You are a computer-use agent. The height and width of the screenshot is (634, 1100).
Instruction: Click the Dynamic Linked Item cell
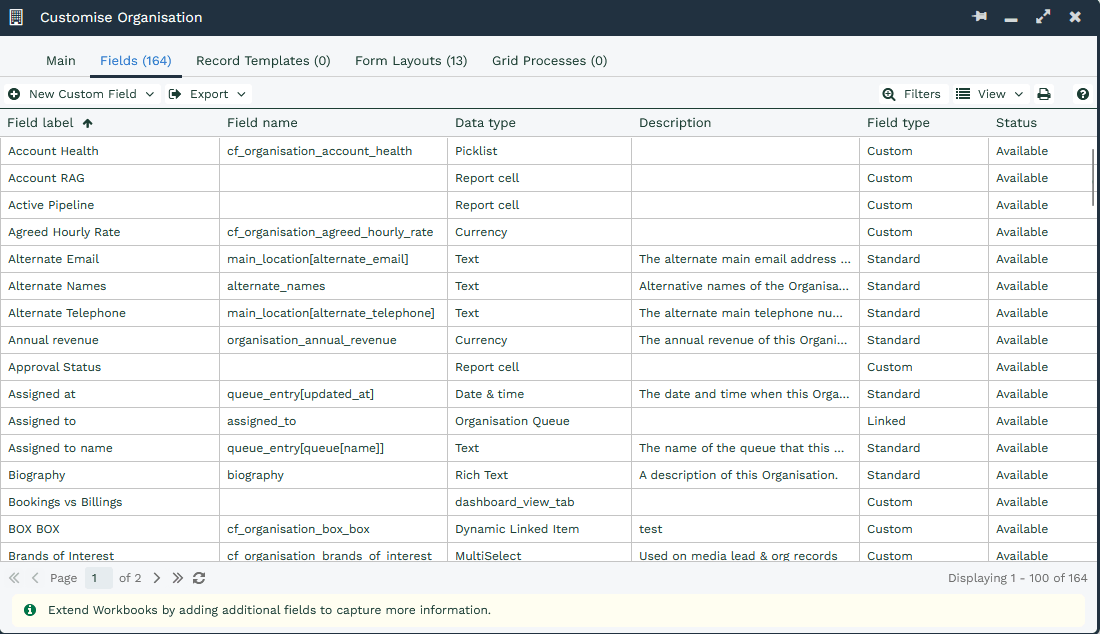pos(539,529)
